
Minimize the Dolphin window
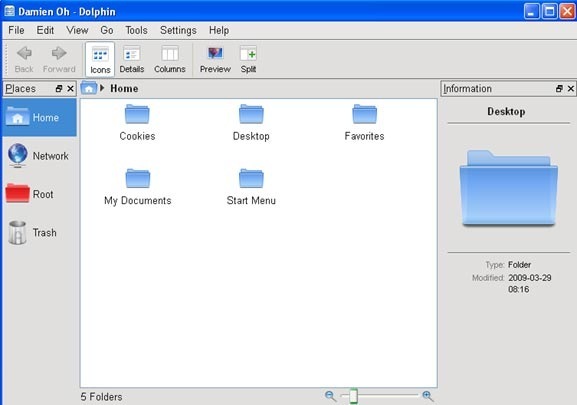[531, 11]
